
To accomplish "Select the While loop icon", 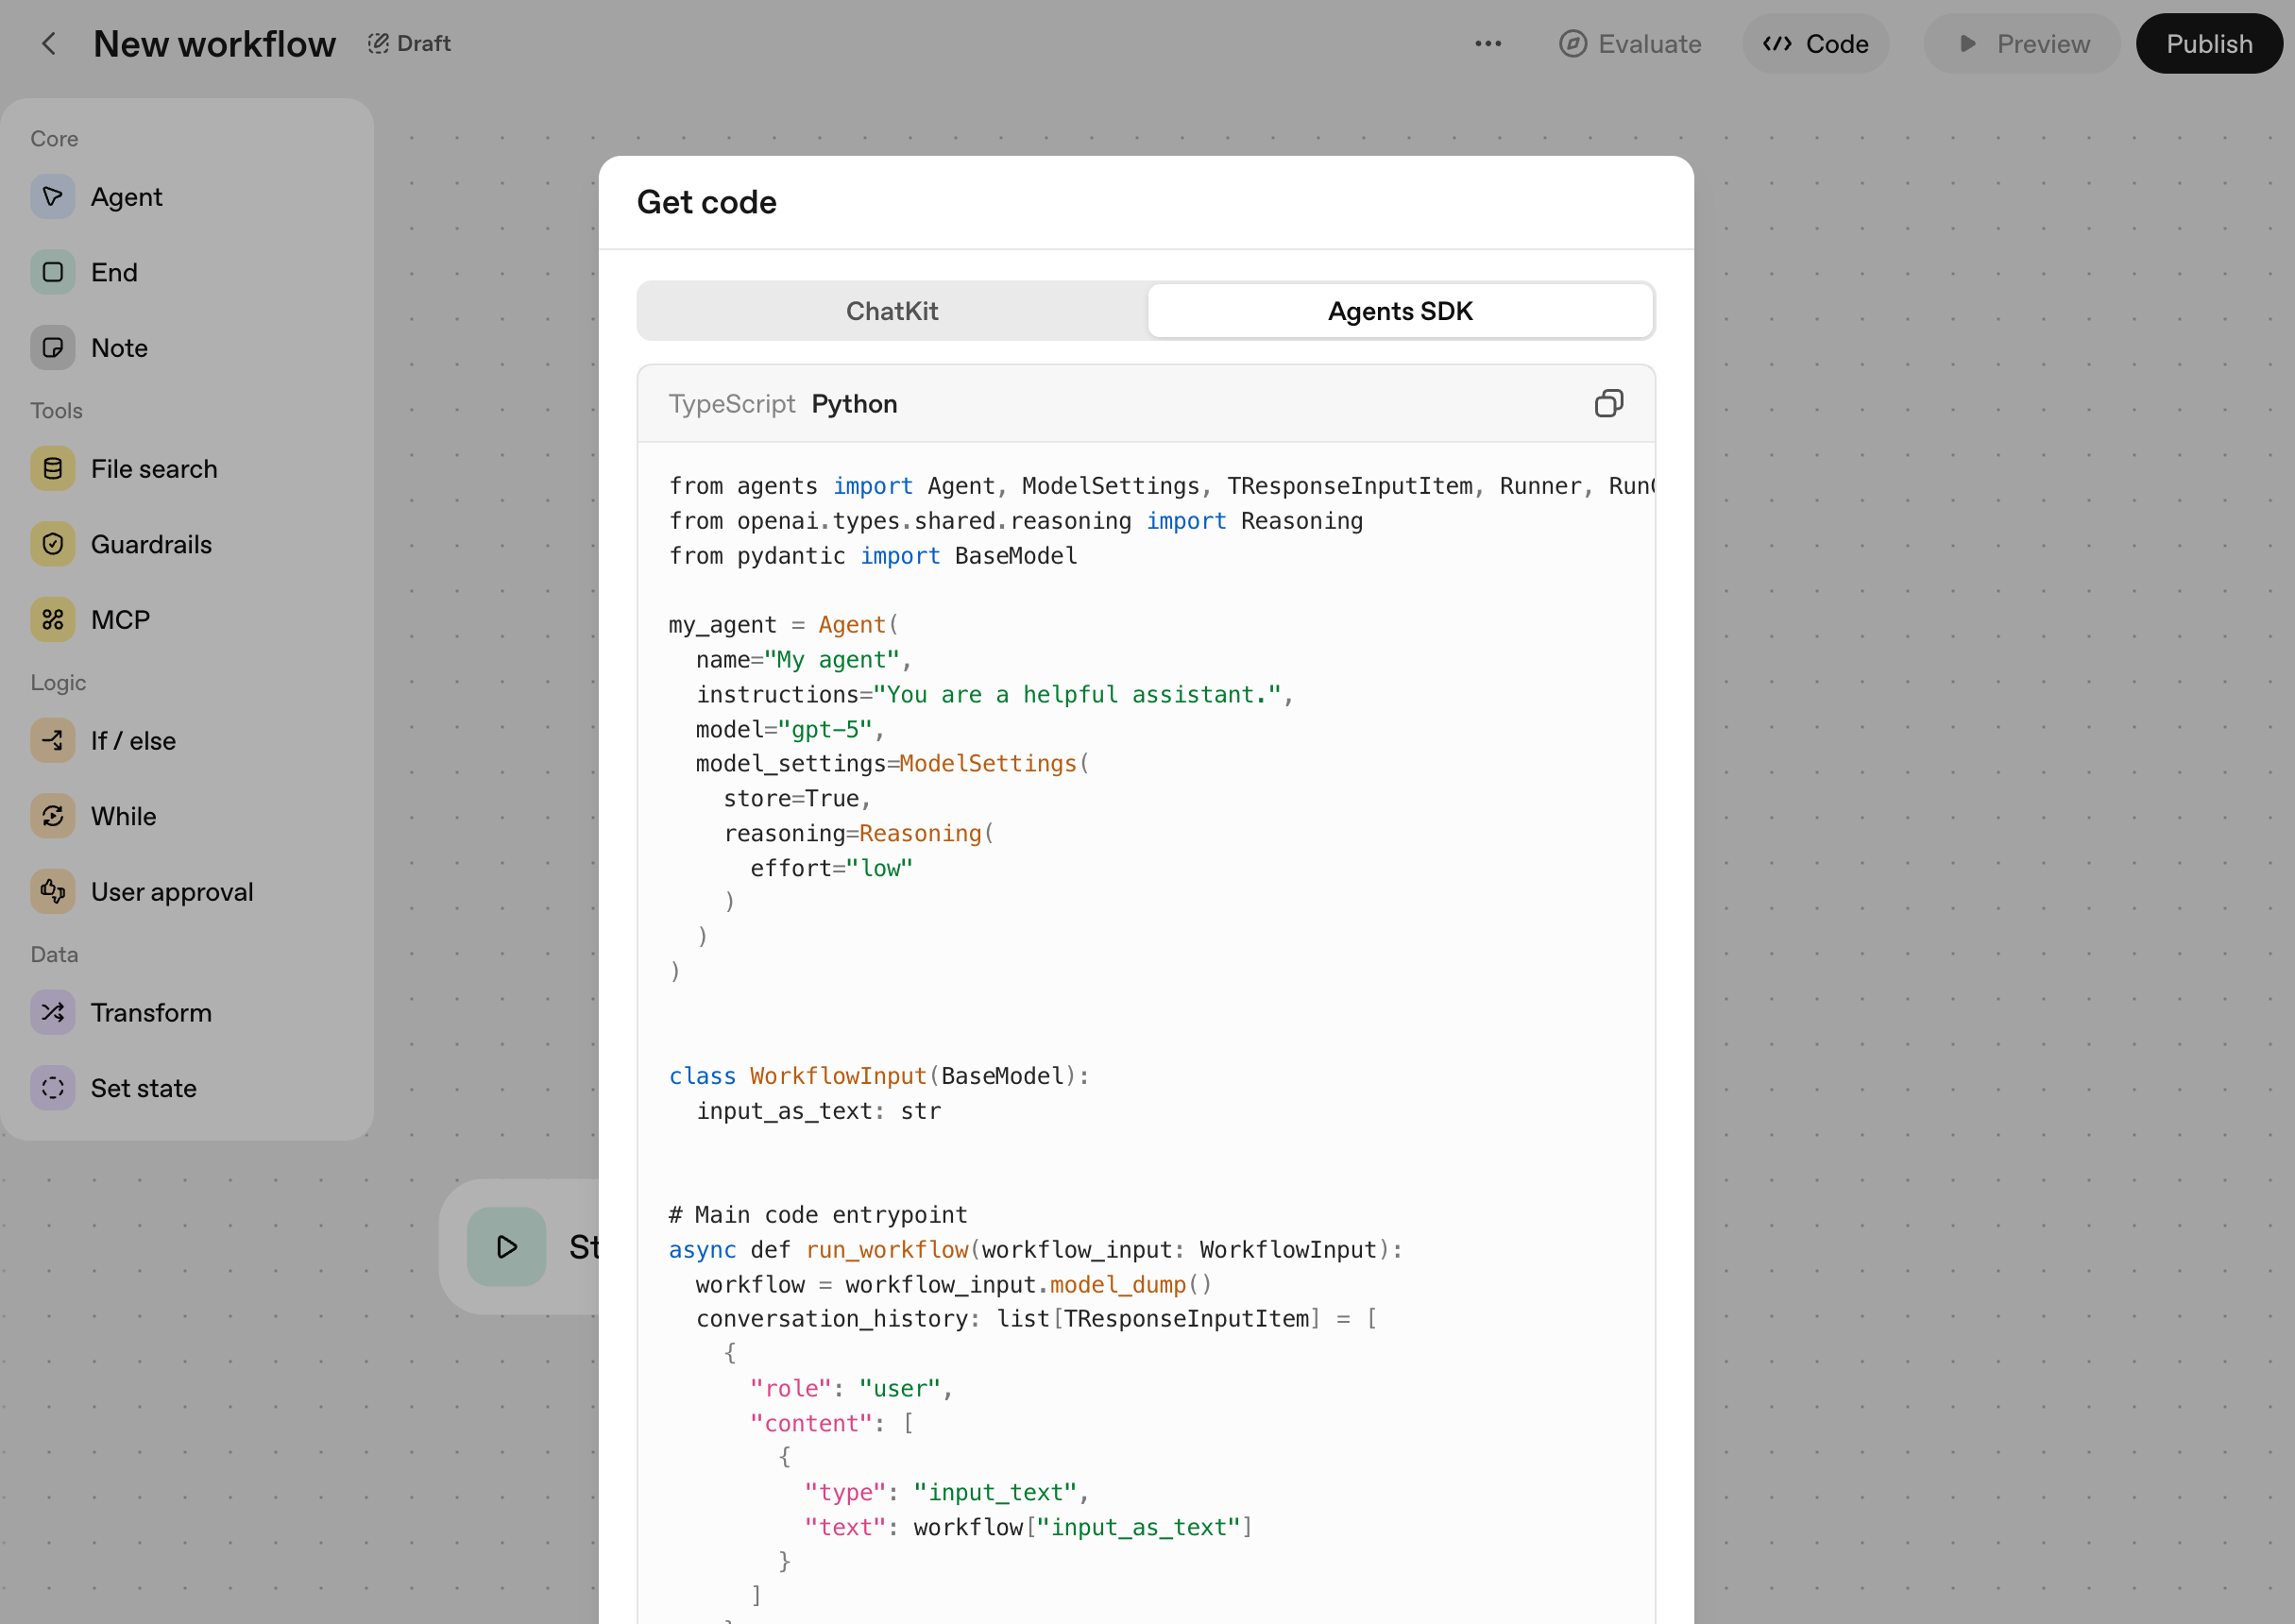I will coord(53,816).
